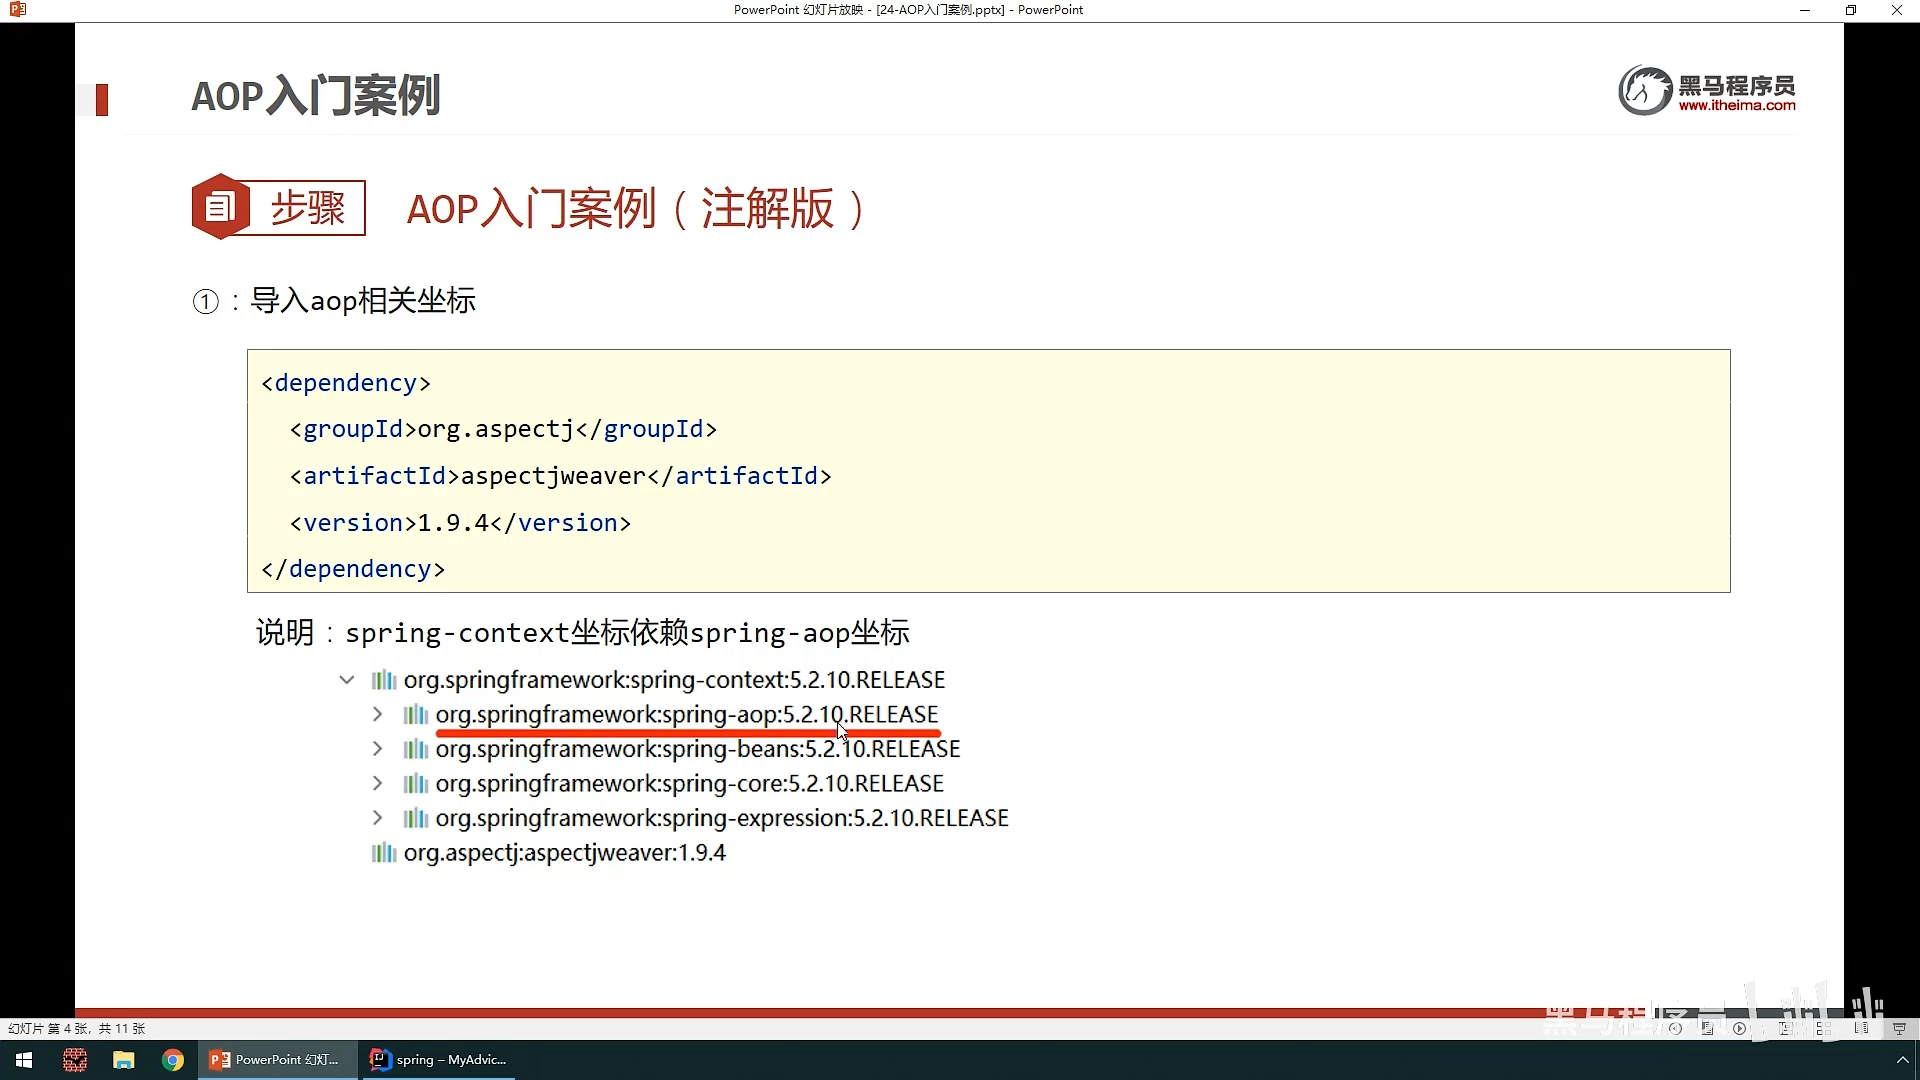Open Google Chrome from taskbar
The height and width of the screenshot is (1080, 1920).
173,1060
